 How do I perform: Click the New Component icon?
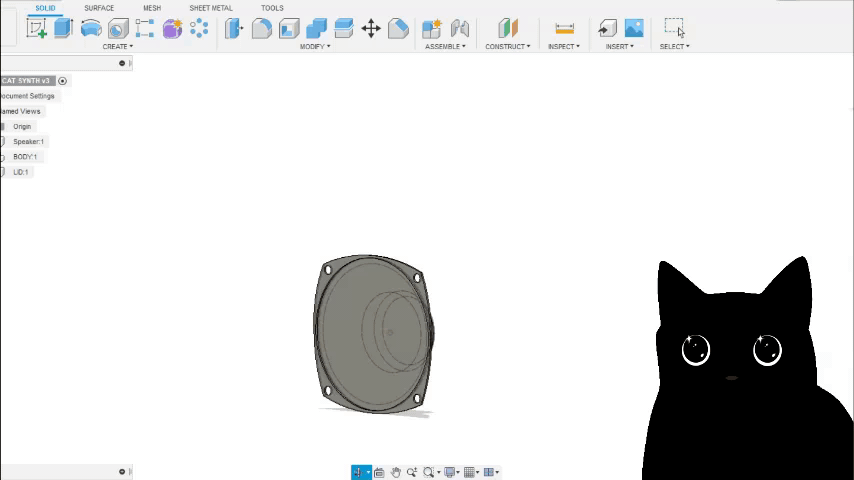(432, 28)
